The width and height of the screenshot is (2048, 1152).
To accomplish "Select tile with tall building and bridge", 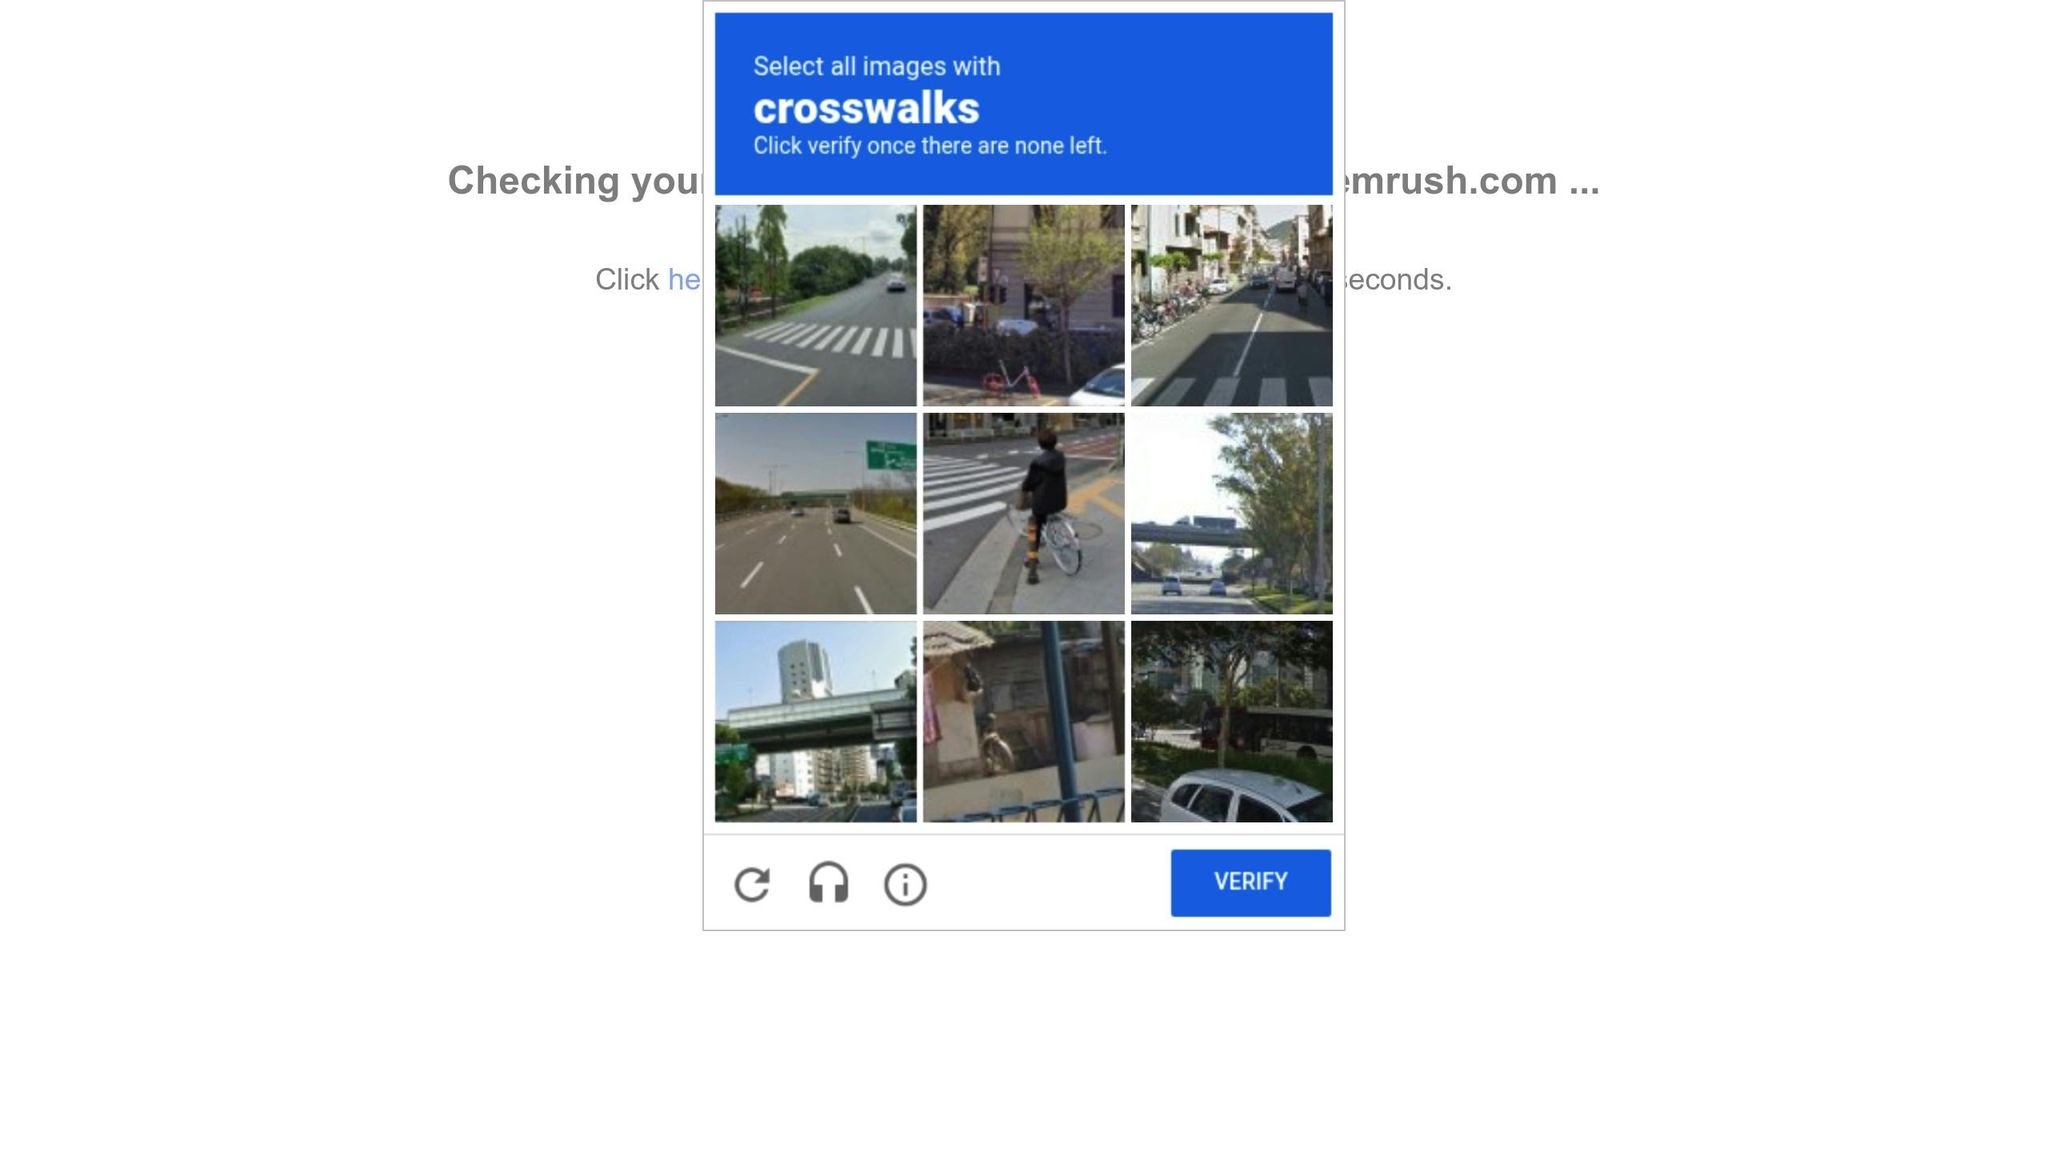I will pos(815,721).
